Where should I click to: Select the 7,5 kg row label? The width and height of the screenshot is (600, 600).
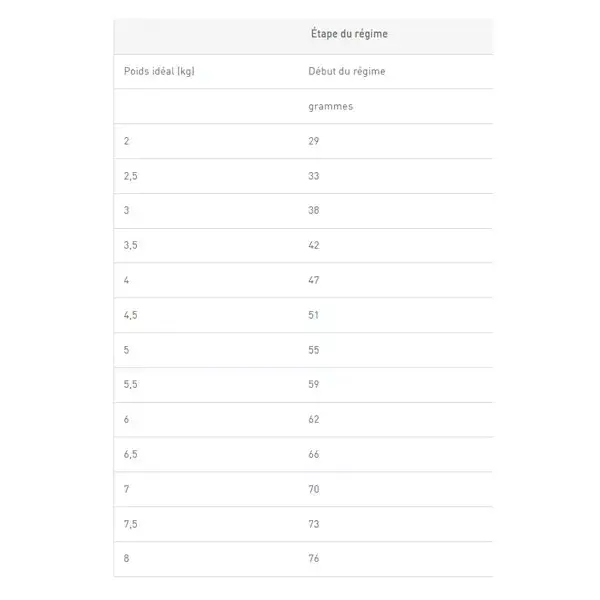130,524
